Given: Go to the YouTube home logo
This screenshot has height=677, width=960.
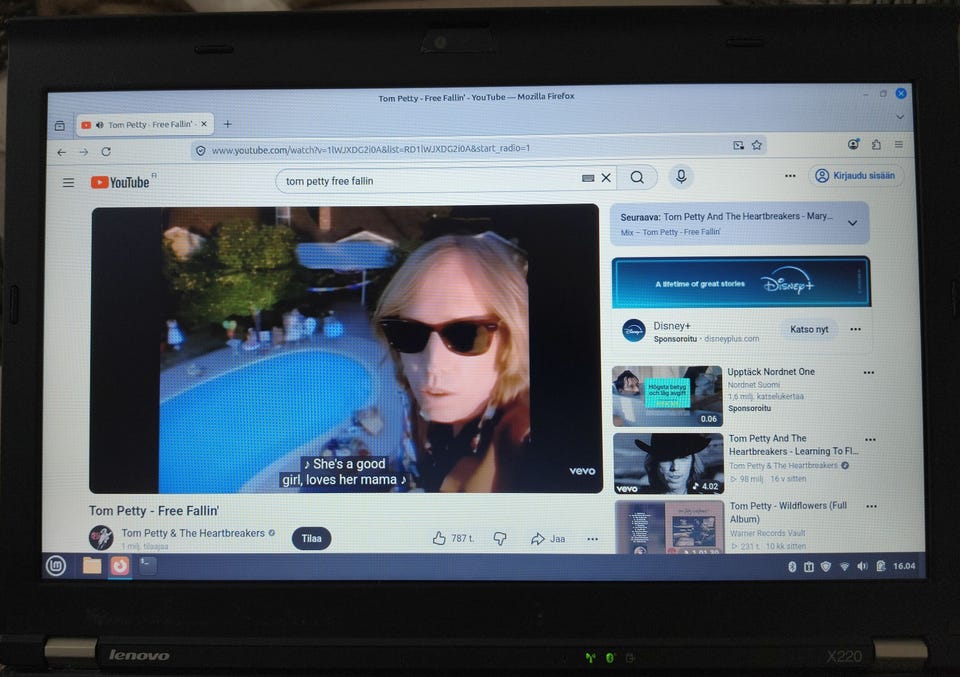Looking at the screenshot, I should click(x=120, y=182).
